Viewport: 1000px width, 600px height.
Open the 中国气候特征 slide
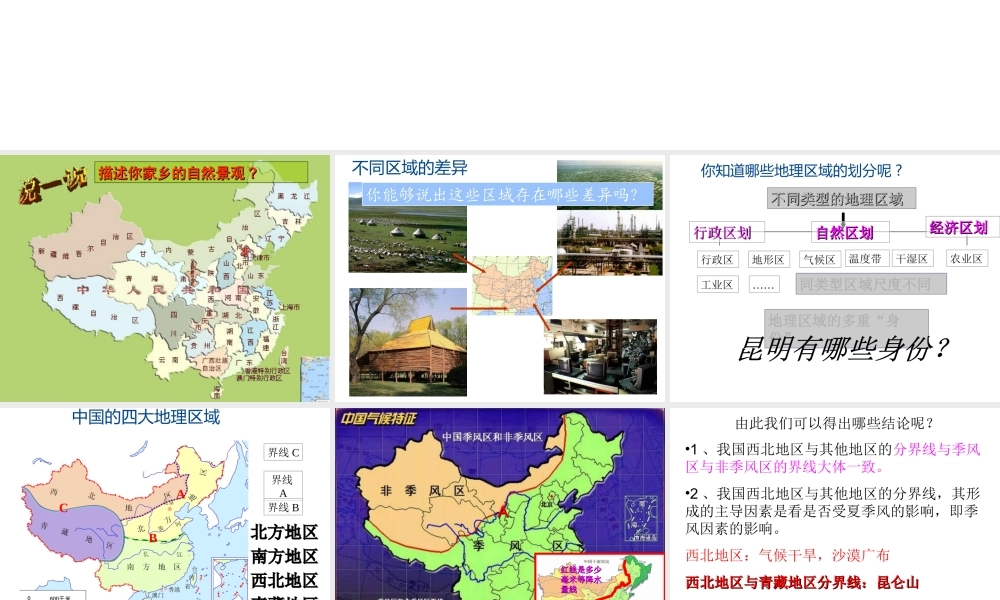click(500, 504)
